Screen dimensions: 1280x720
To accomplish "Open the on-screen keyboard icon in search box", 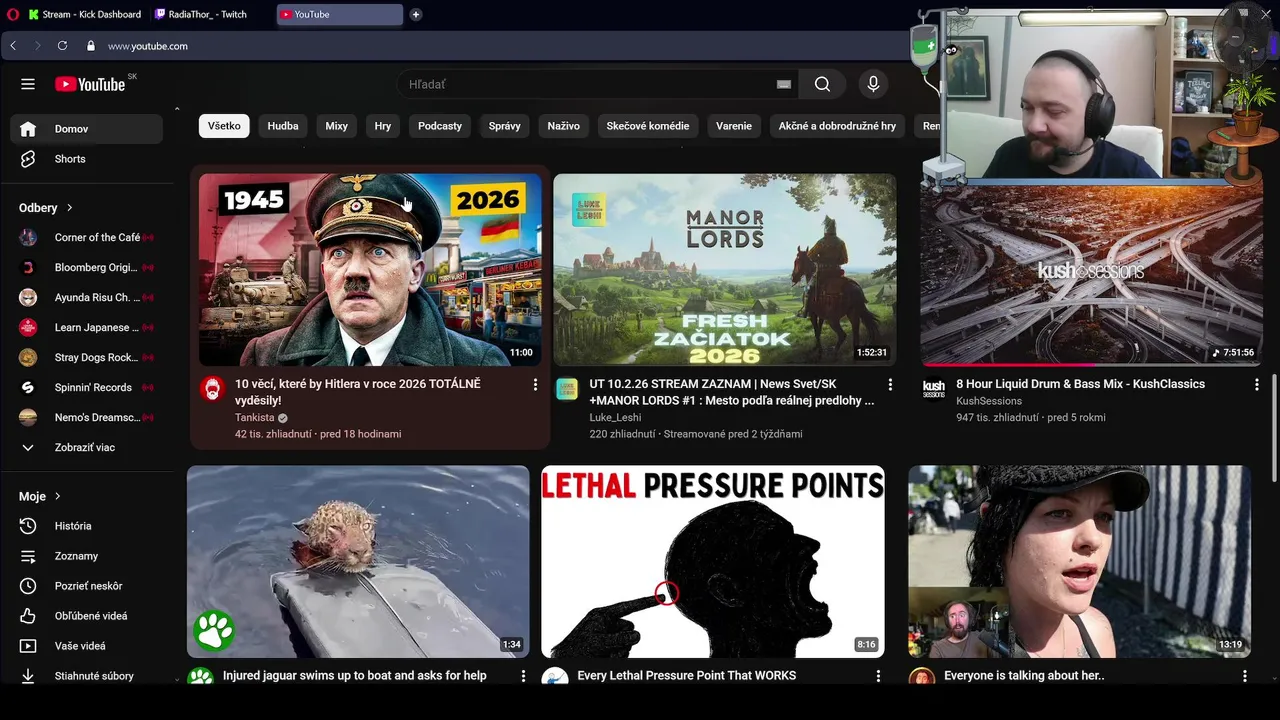I will tap(784, 85).
